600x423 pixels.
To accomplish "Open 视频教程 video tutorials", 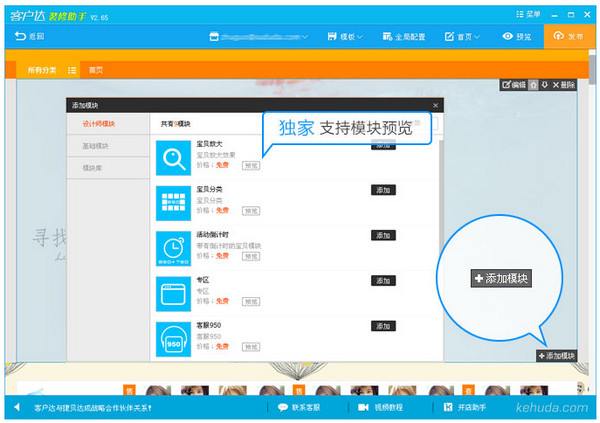I will [x=380, y=407].
